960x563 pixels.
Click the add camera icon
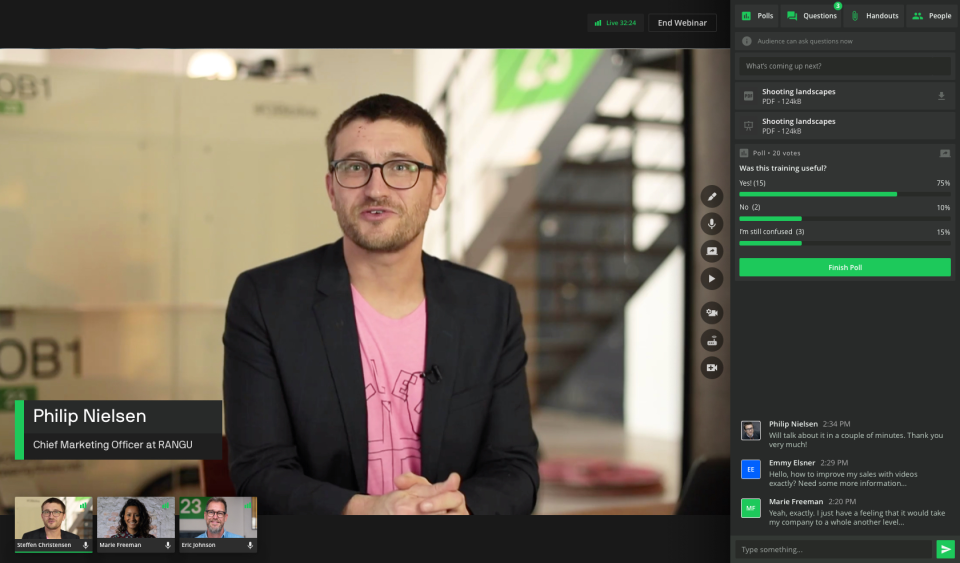point(711,368)
